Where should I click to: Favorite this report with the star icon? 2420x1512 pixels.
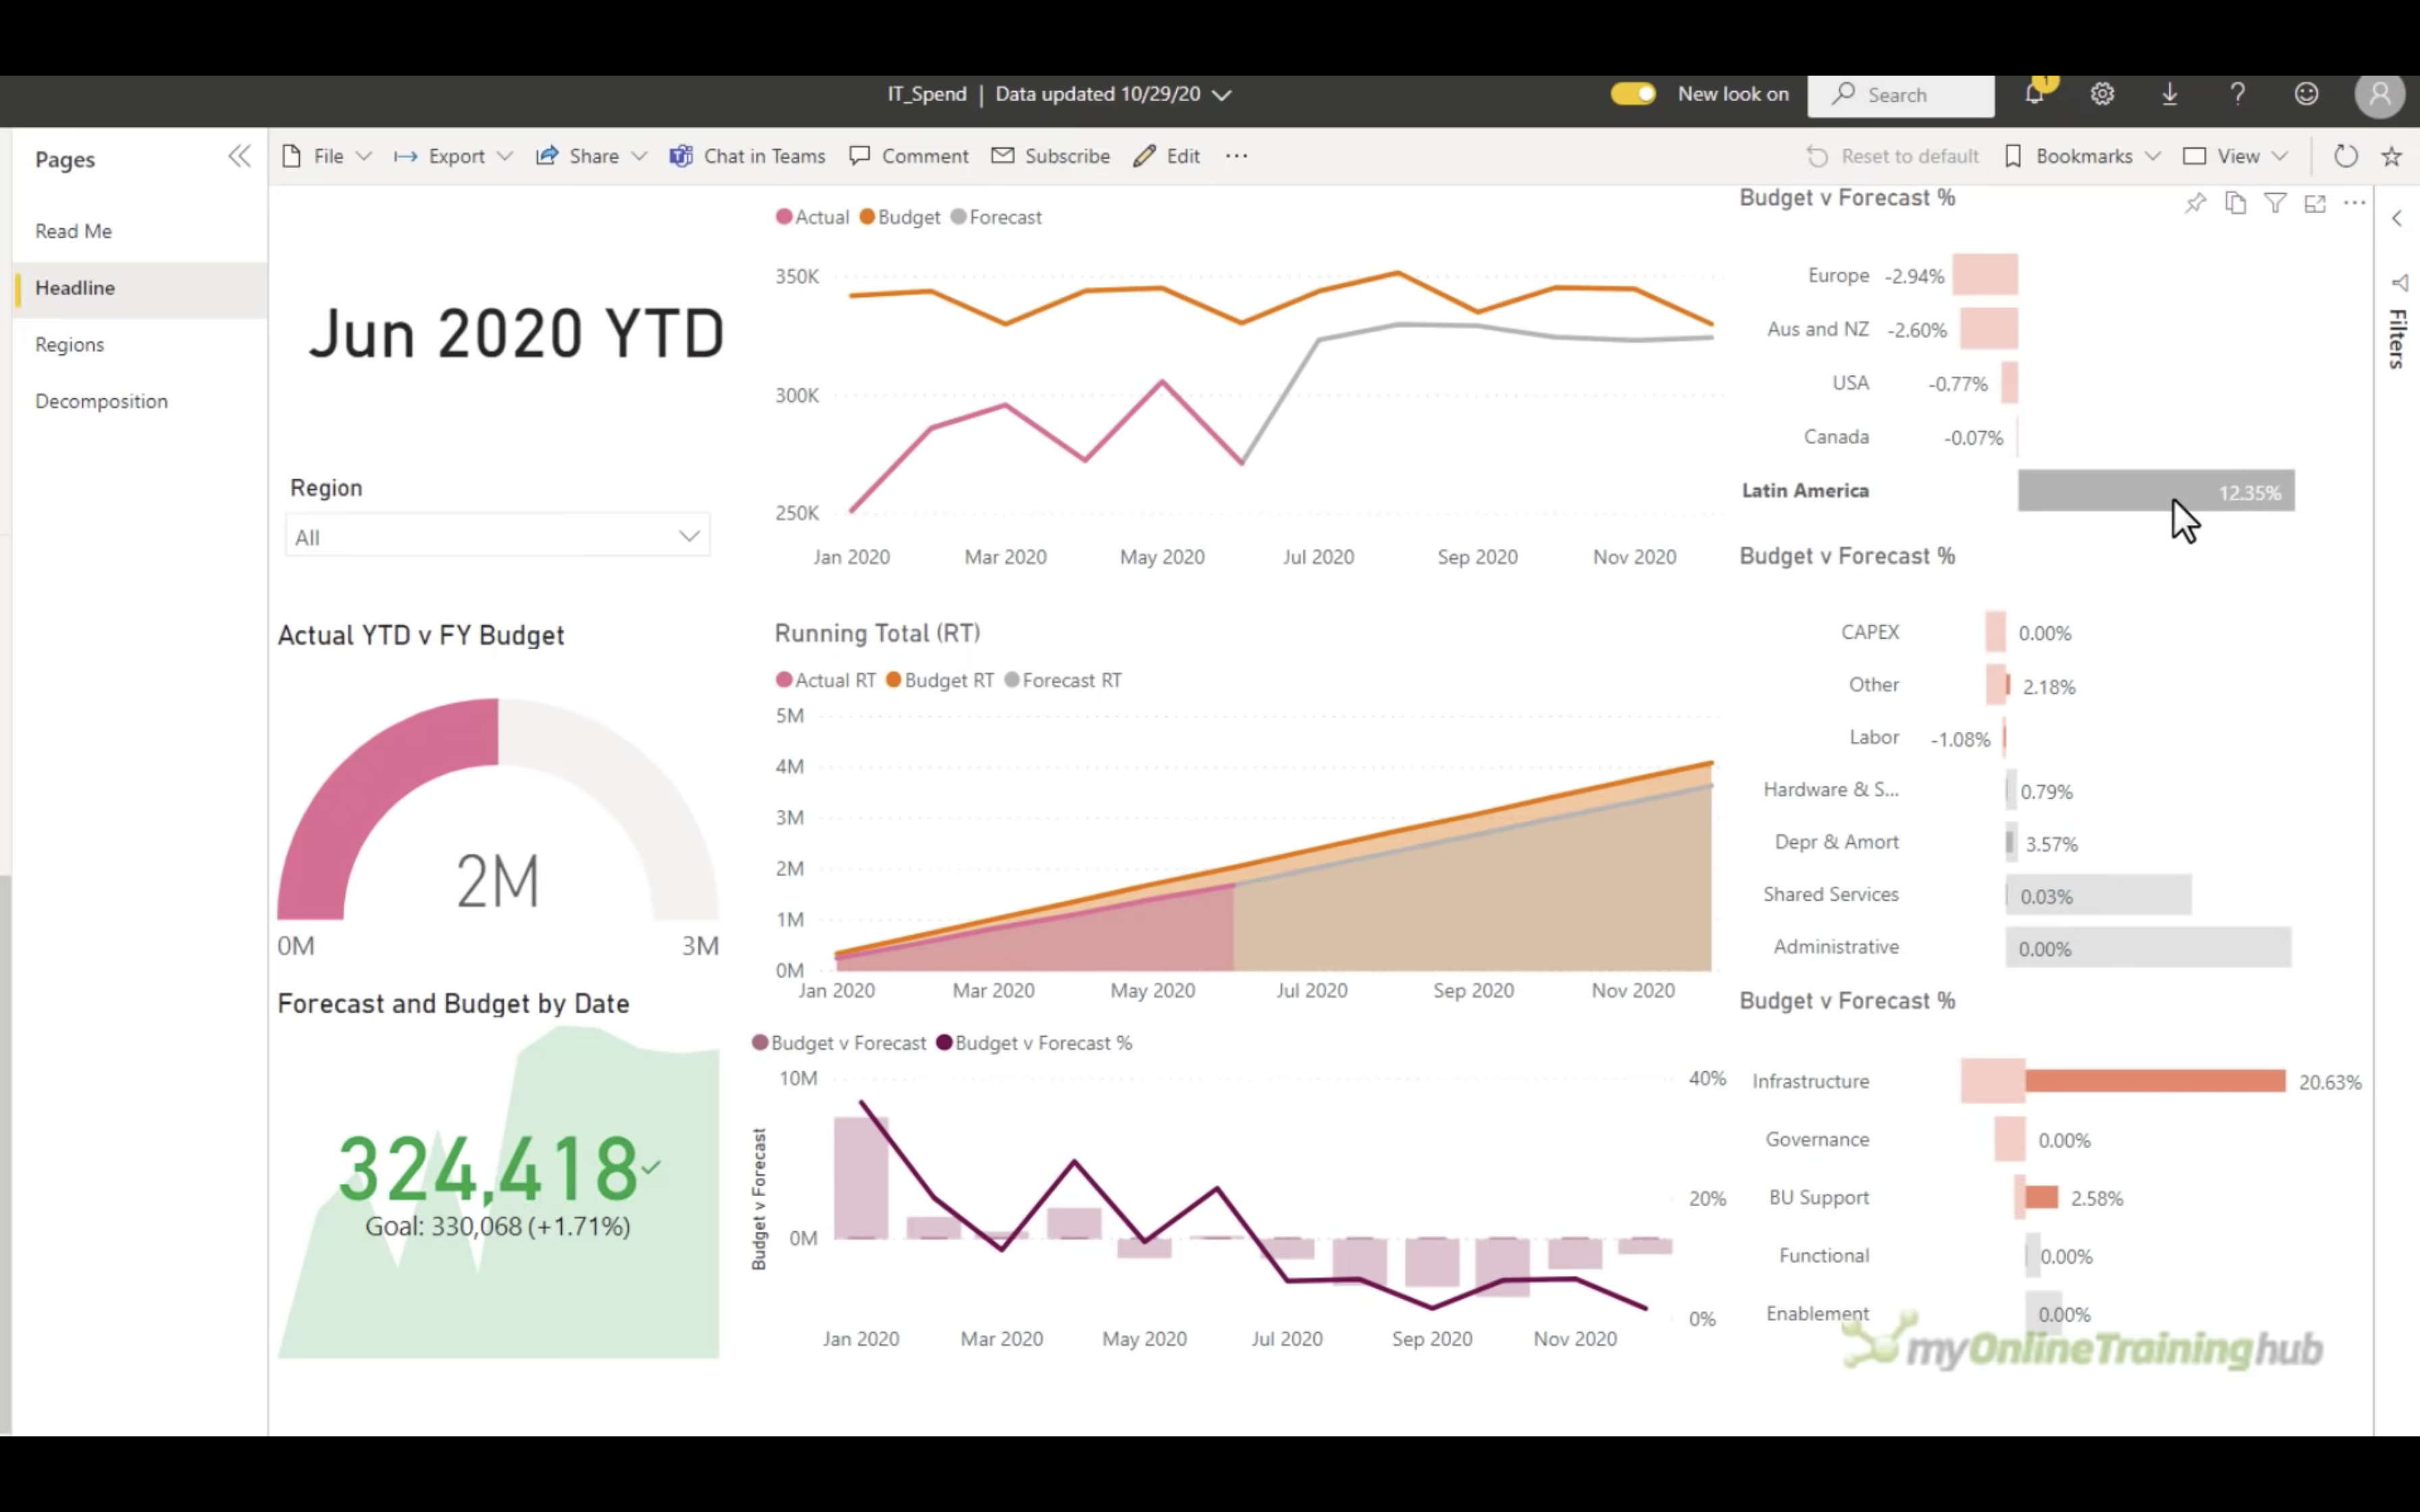tap(2391, 156)
